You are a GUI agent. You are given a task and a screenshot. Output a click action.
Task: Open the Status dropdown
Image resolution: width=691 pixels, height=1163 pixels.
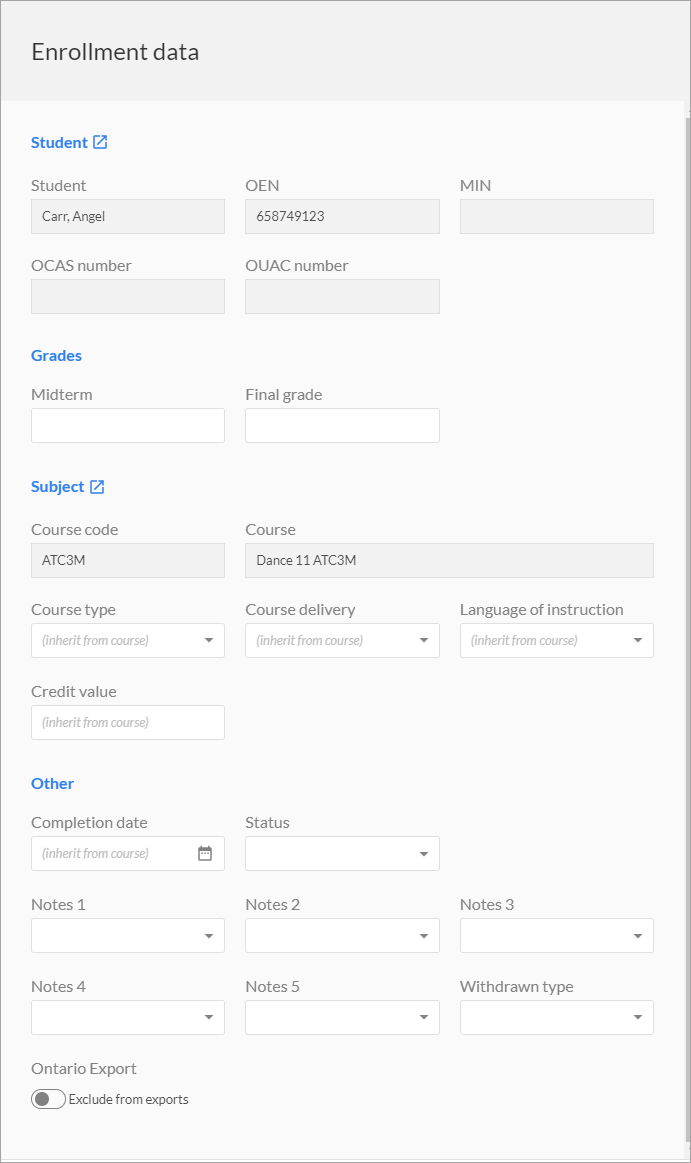[342, 854]
